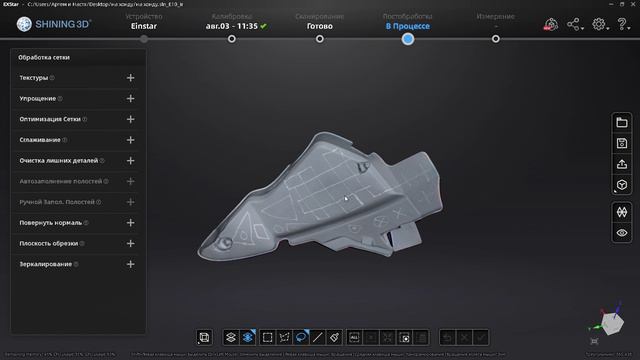Viewport: 640px width, 360px height.
Task: Click the scanned 3D mesh model in viewport
Action: [x=320, y=197]
